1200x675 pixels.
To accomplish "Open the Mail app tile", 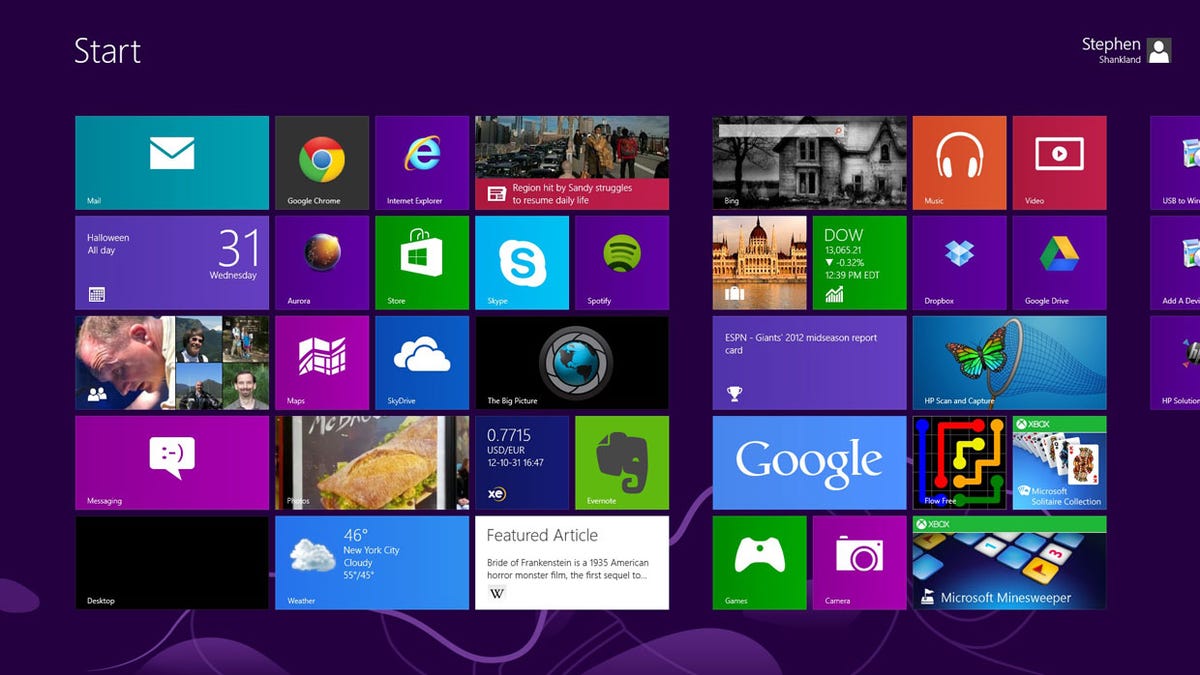I will click(x=172, y=162).
